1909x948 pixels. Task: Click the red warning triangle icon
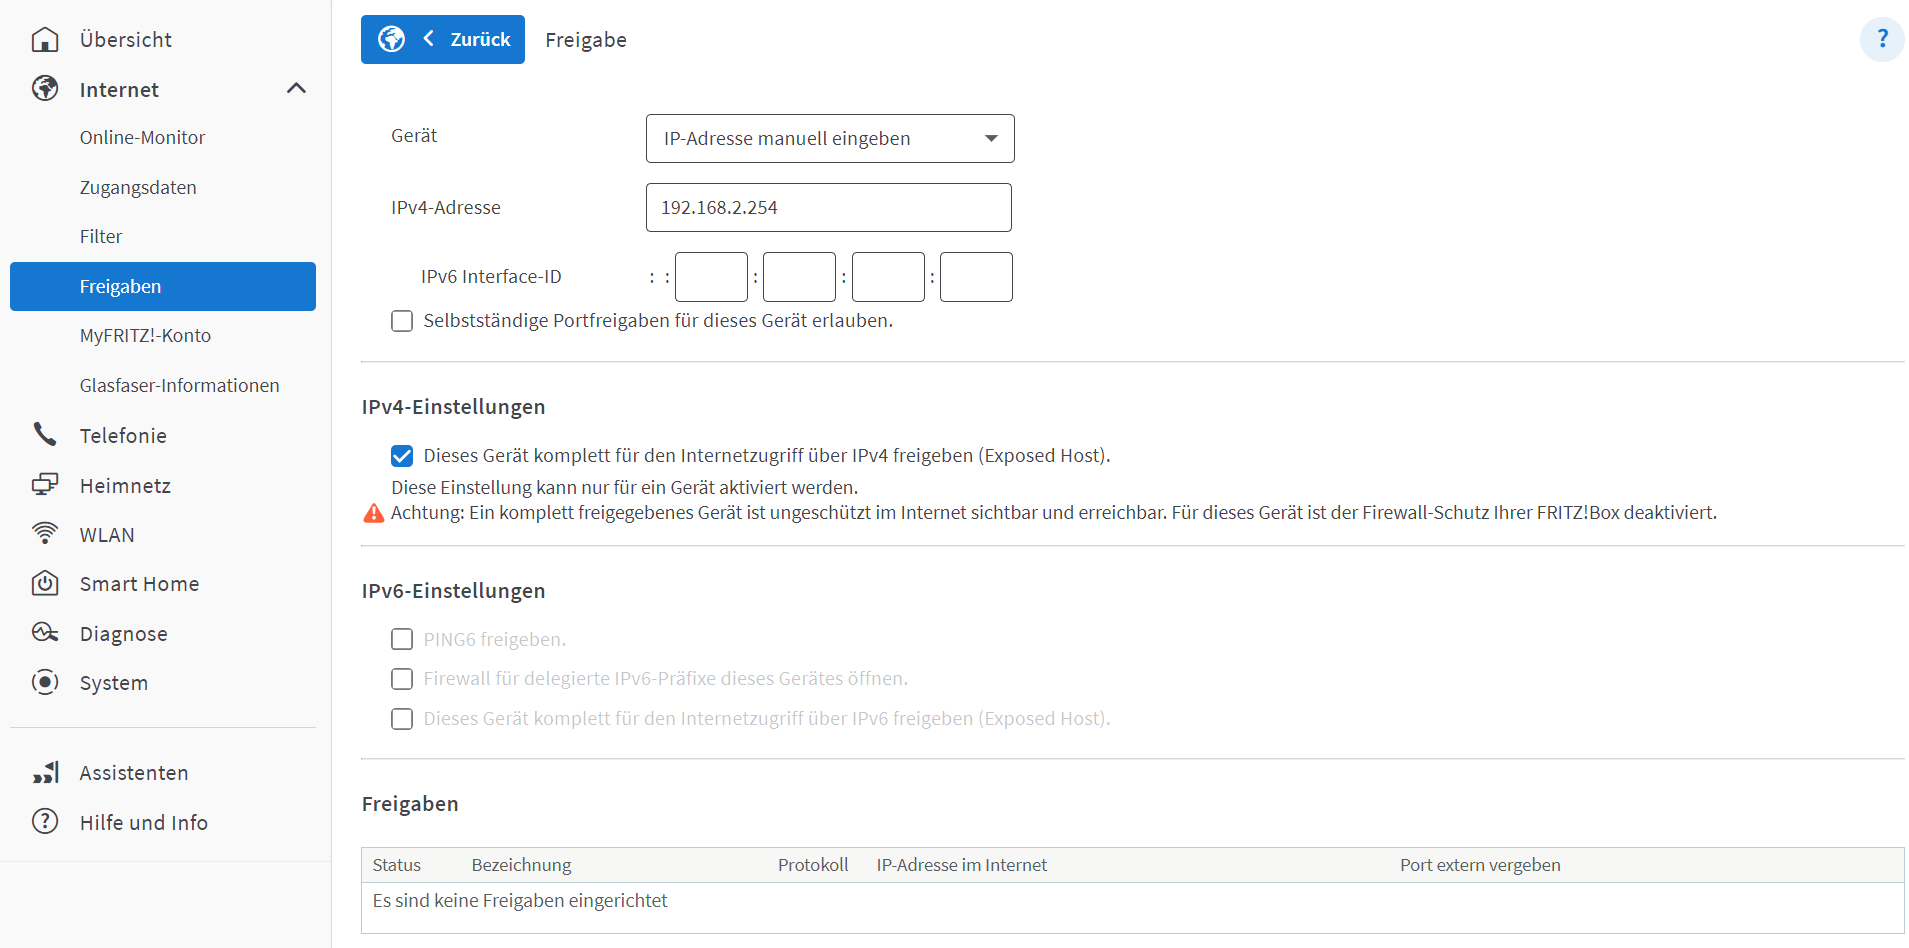373,513
